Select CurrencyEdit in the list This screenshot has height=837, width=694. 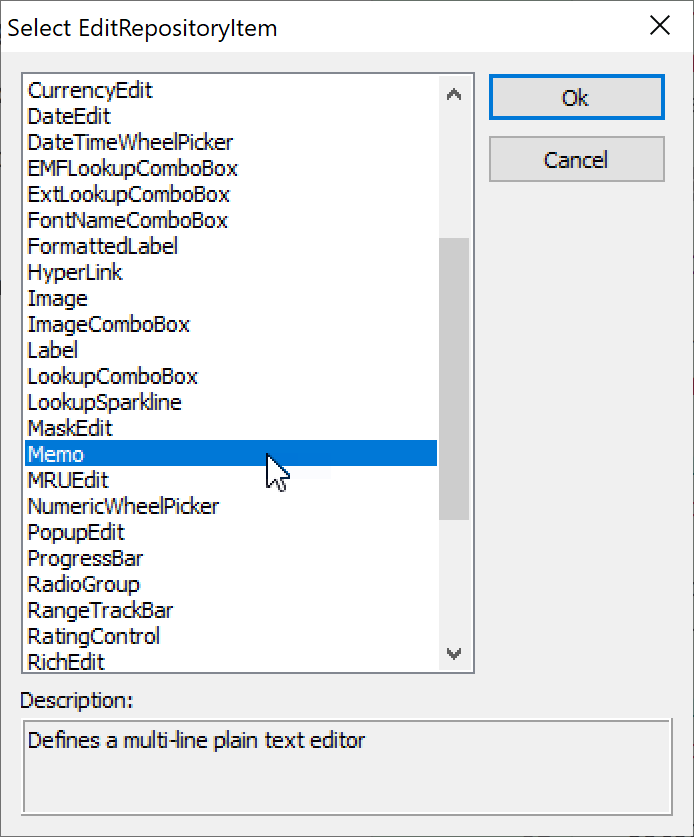(90, 90)
